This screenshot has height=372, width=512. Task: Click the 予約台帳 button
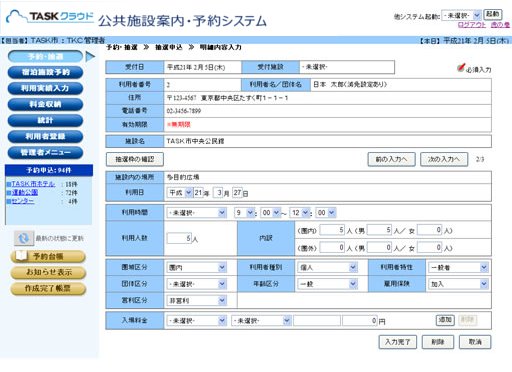coord(48,256)
